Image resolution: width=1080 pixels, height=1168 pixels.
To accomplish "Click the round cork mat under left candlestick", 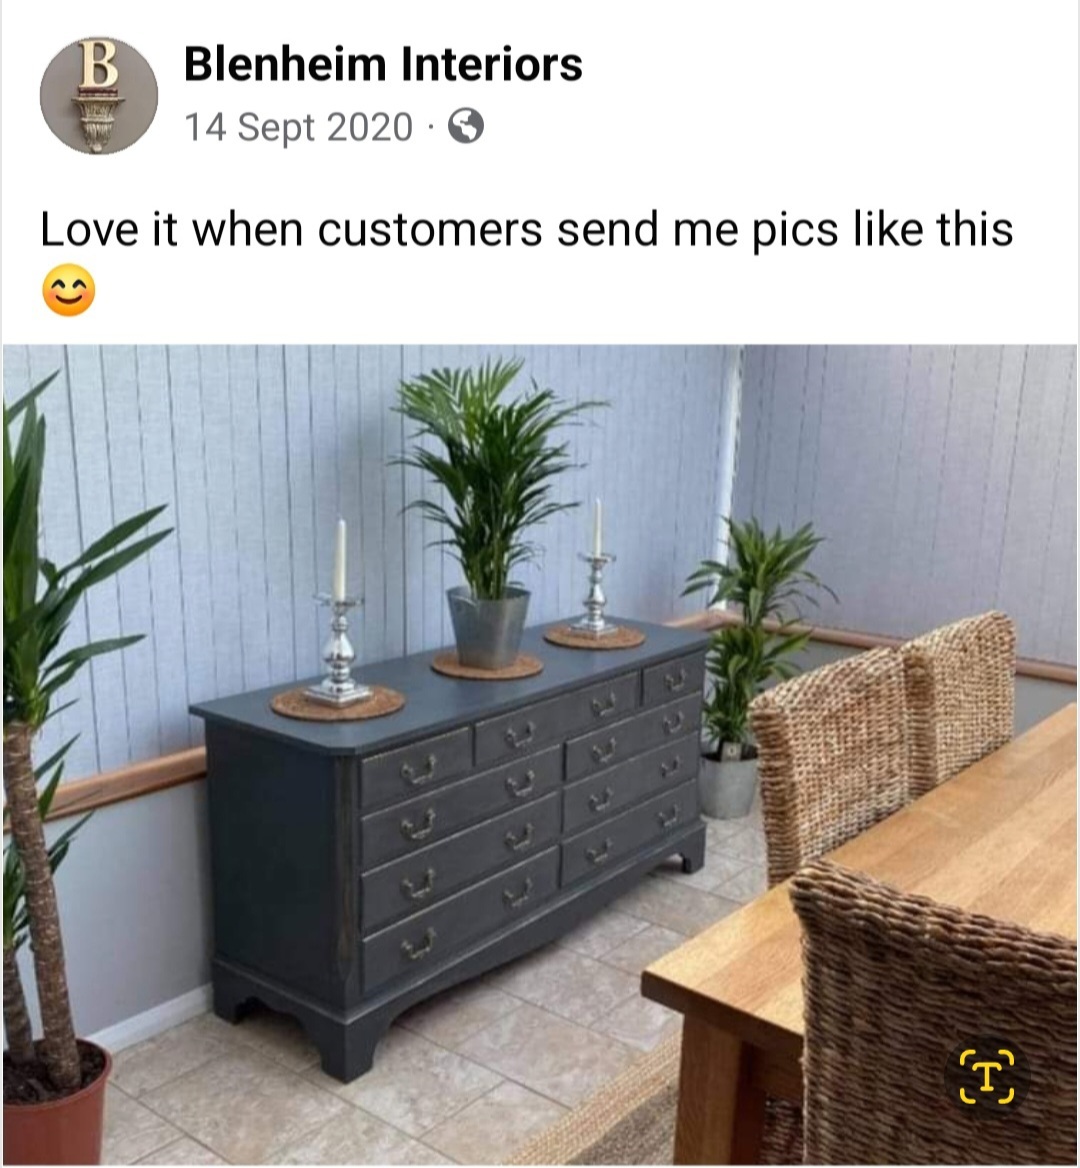I will pos(337,703).
